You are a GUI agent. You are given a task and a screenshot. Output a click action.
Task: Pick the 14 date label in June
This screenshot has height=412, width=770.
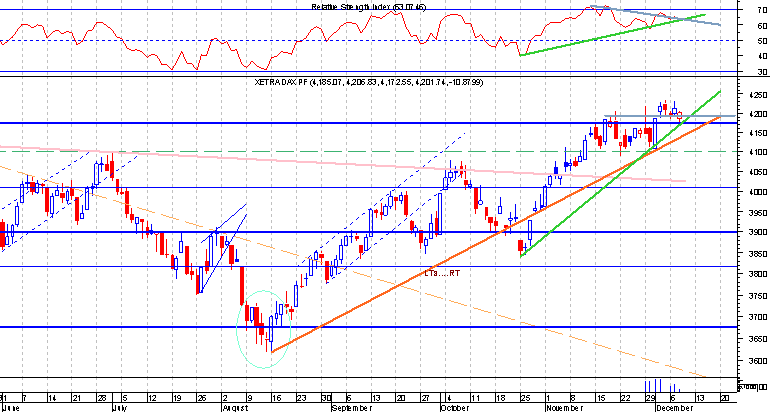click(52, 398)
